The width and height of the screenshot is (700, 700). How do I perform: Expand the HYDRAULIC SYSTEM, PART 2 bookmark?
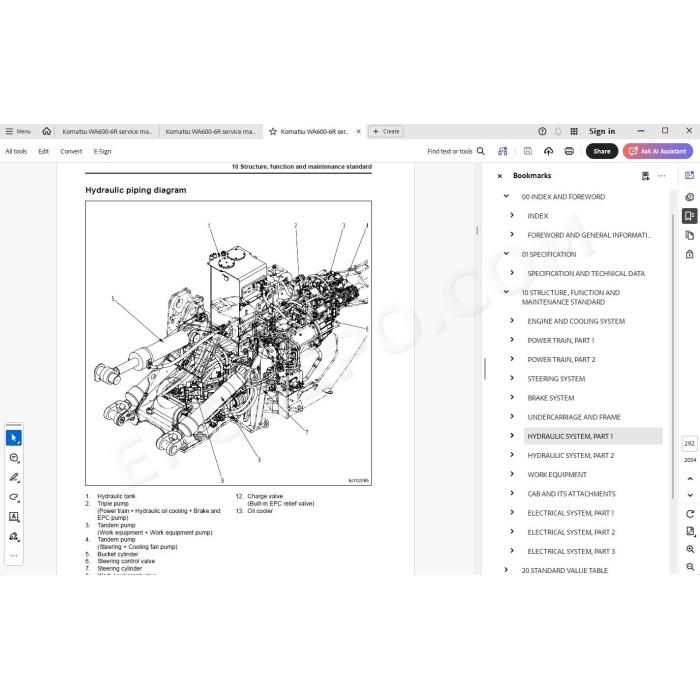512,455
